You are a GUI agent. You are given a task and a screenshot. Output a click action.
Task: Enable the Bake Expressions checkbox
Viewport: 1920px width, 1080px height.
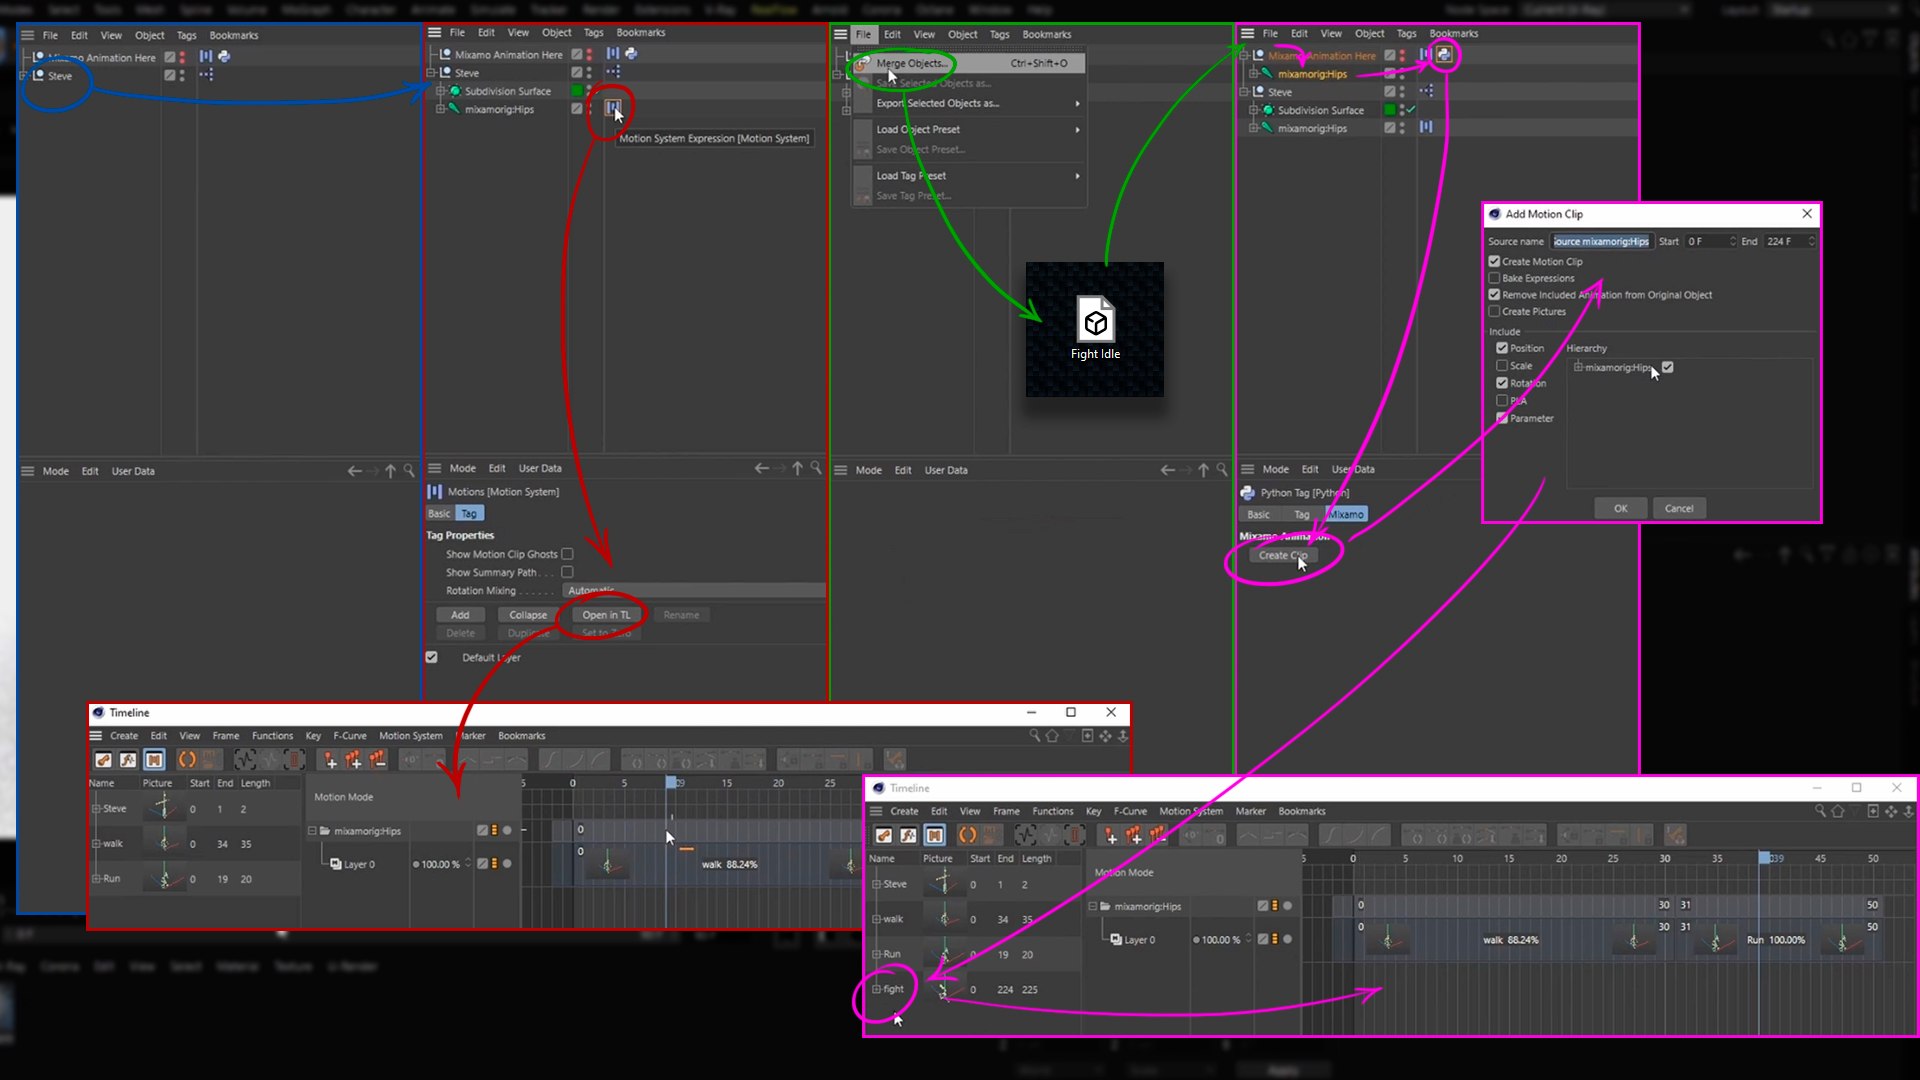pos(1494,278)
